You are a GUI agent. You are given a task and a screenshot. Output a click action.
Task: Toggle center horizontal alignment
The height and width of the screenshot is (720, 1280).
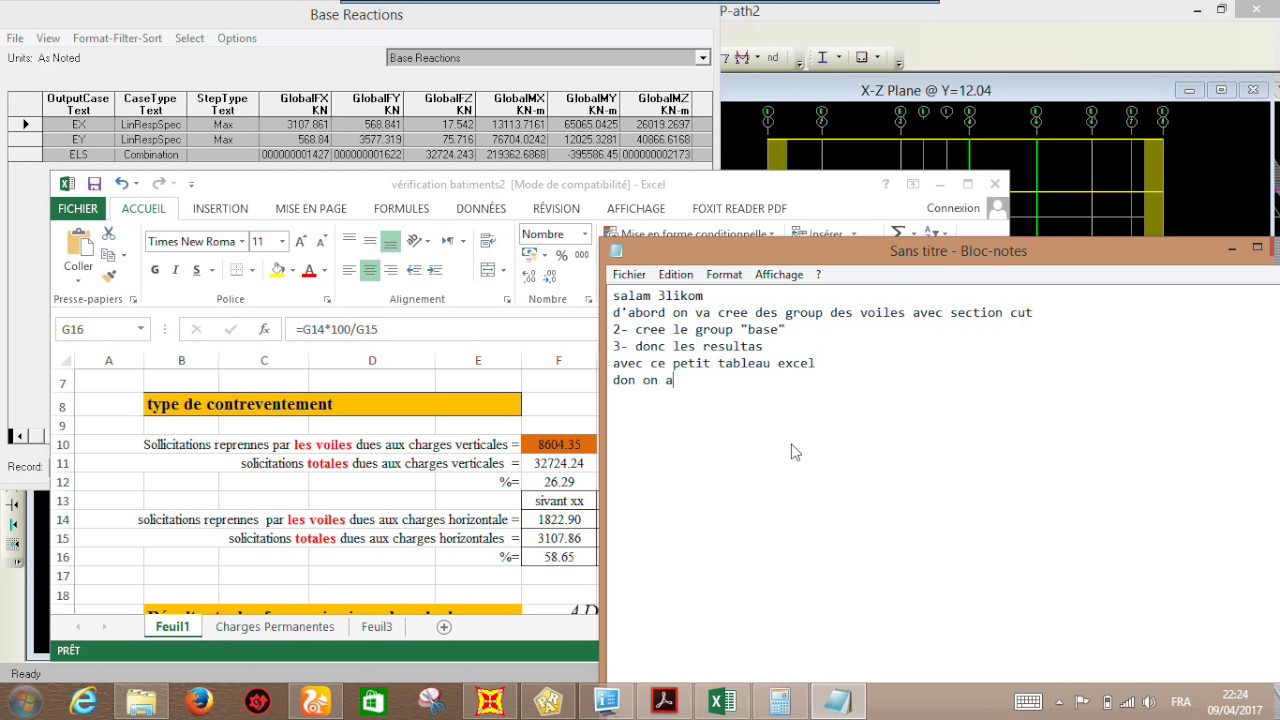[x=370, y=270]
